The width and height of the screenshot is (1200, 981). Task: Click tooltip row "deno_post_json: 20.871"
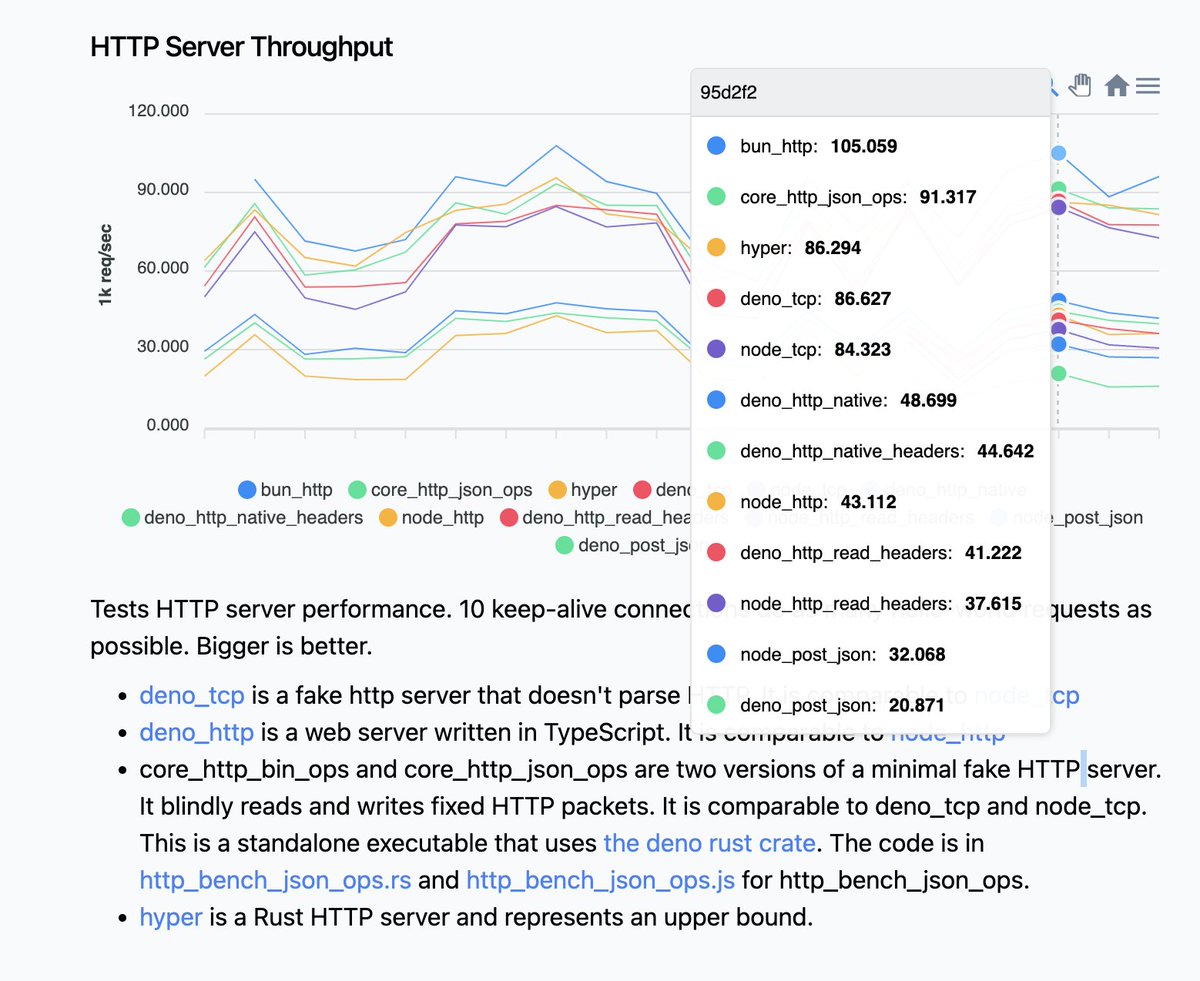[x=870, y=706]
